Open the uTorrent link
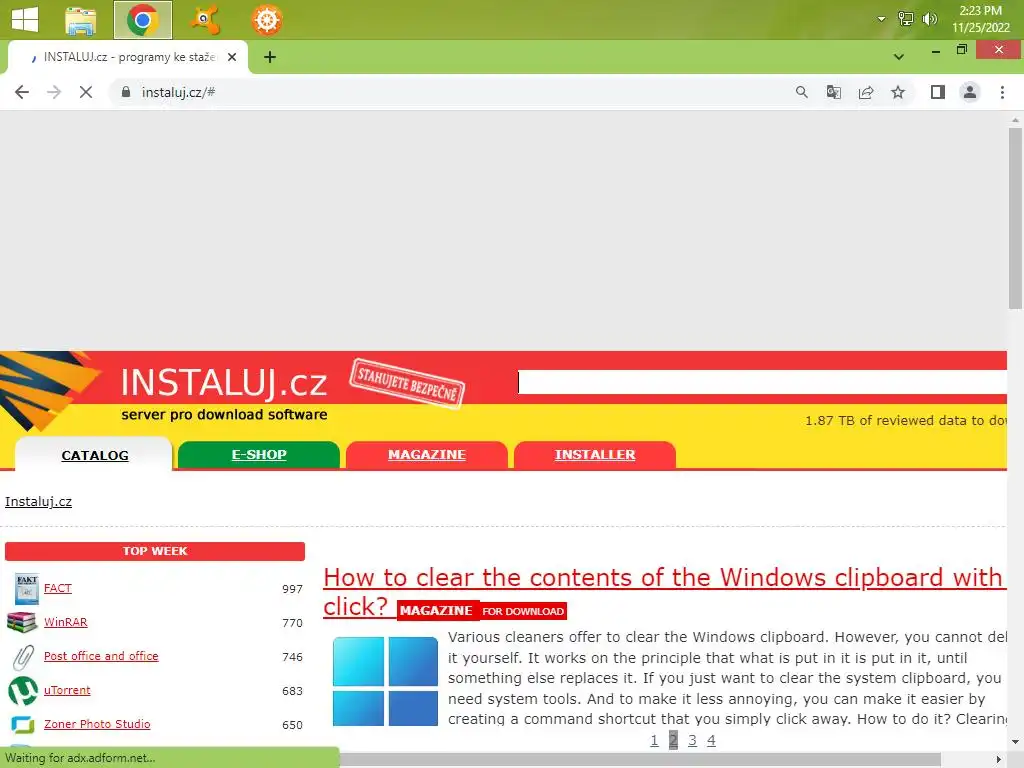Viewport: 1024px width, 768px height. click(x=67, y=690)
